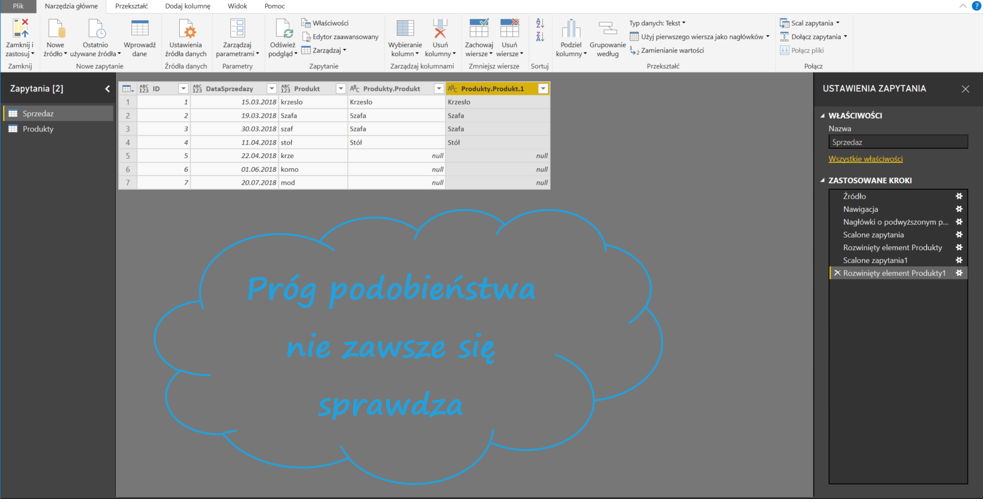Click gear icon next to Źródło step
The height and width of the screenshot is (502, 984).
[x=959, y=197]
